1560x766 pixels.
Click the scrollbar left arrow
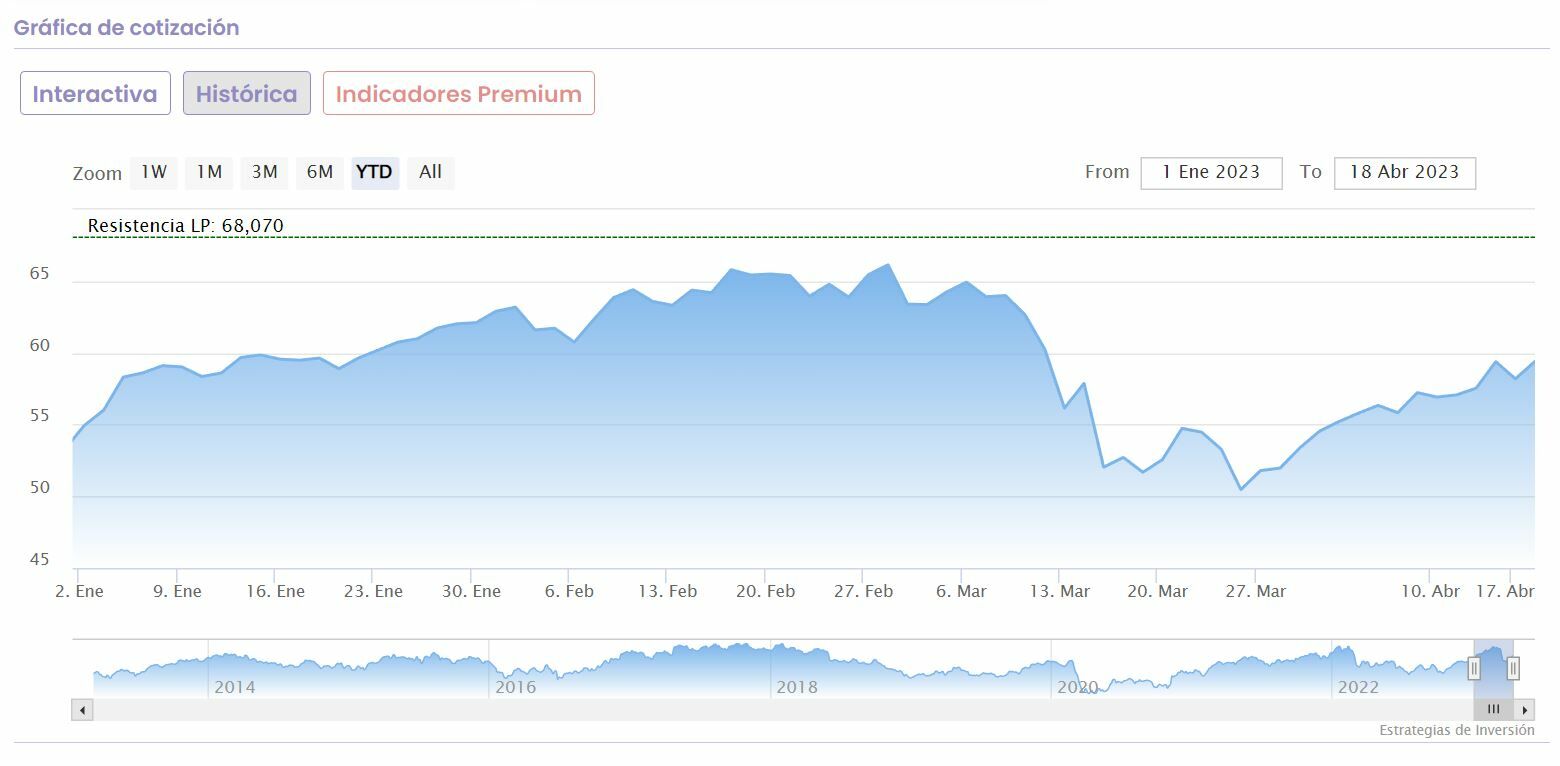tap(82, 710)
